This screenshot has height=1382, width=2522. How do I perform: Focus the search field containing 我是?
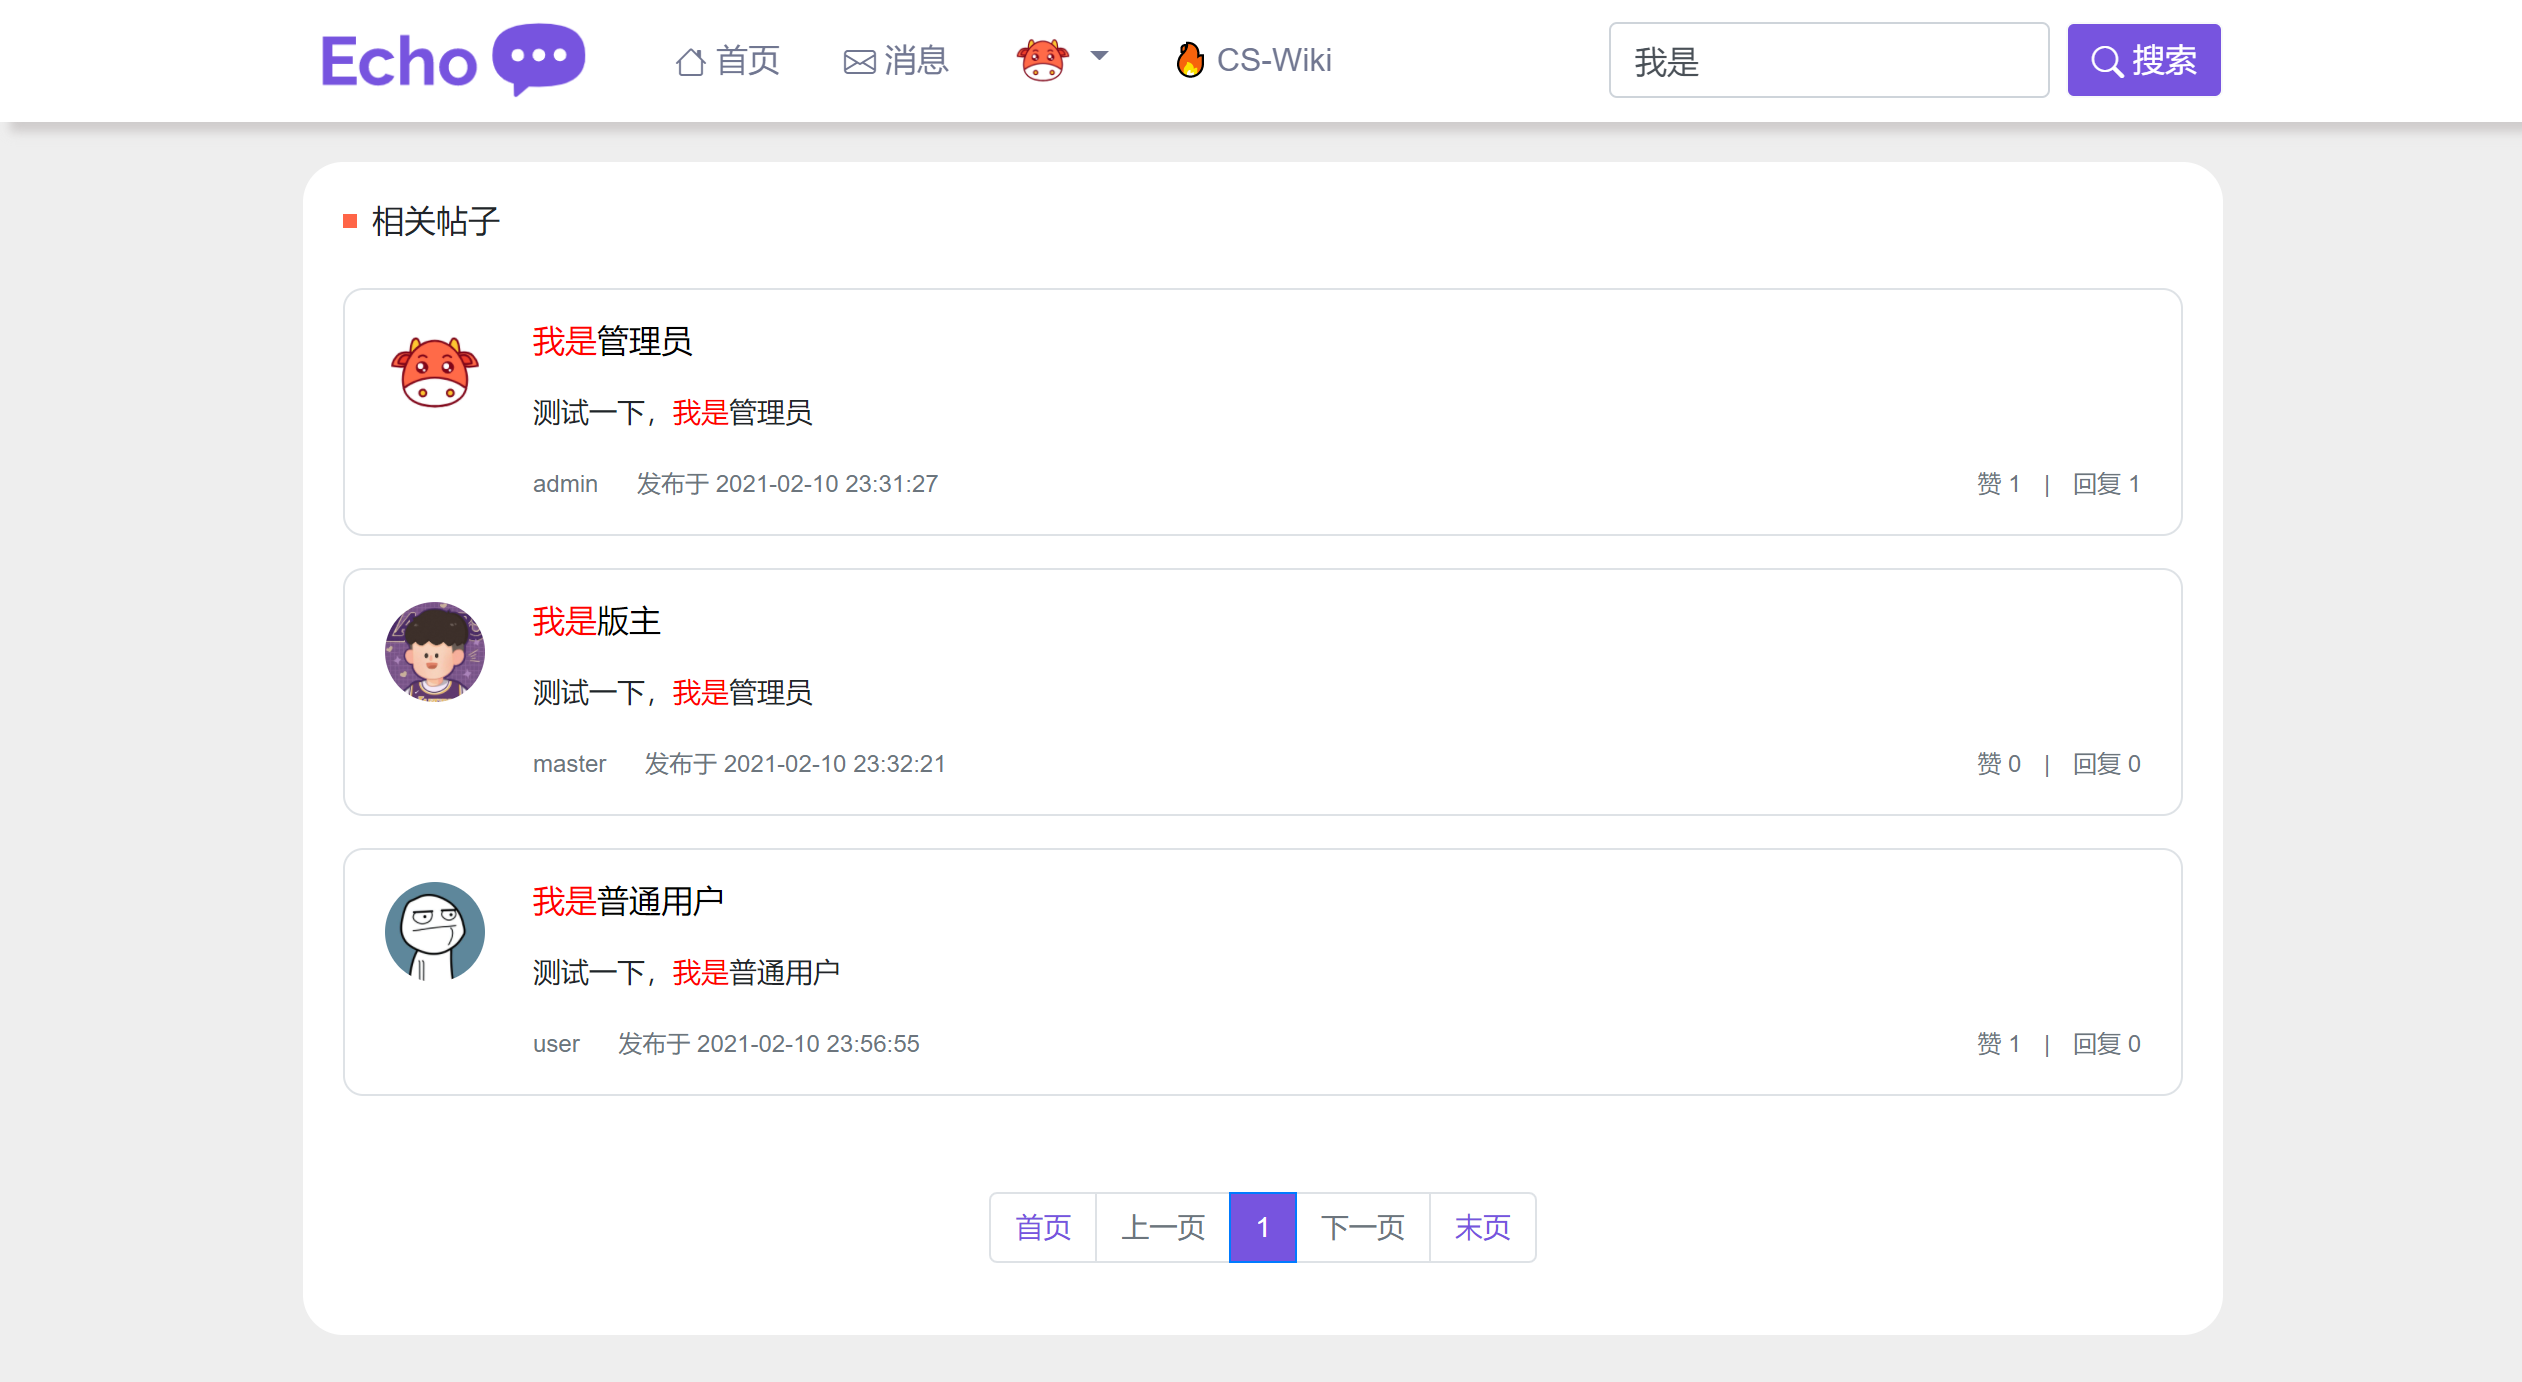point(1827,60)
